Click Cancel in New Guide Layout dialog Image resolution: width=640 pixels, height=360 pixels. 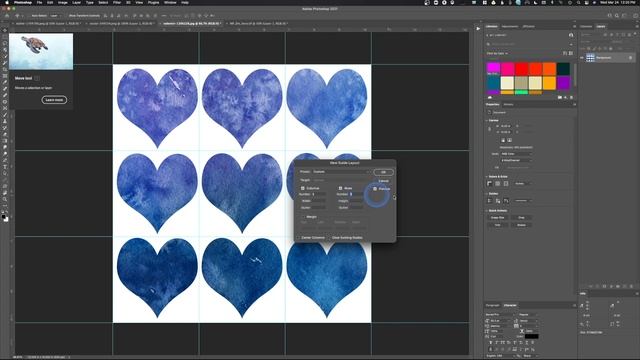coord(383,181)
